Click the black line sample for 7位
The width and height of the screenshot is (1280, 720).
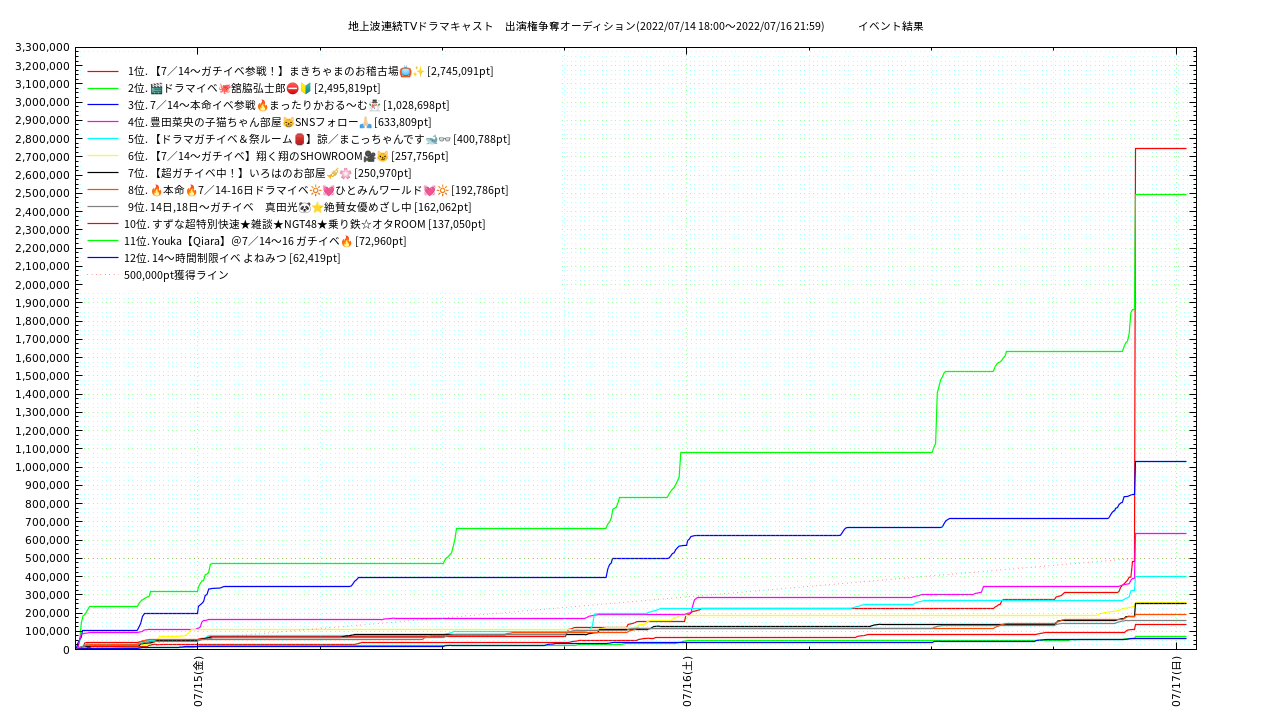coord(103,174)
